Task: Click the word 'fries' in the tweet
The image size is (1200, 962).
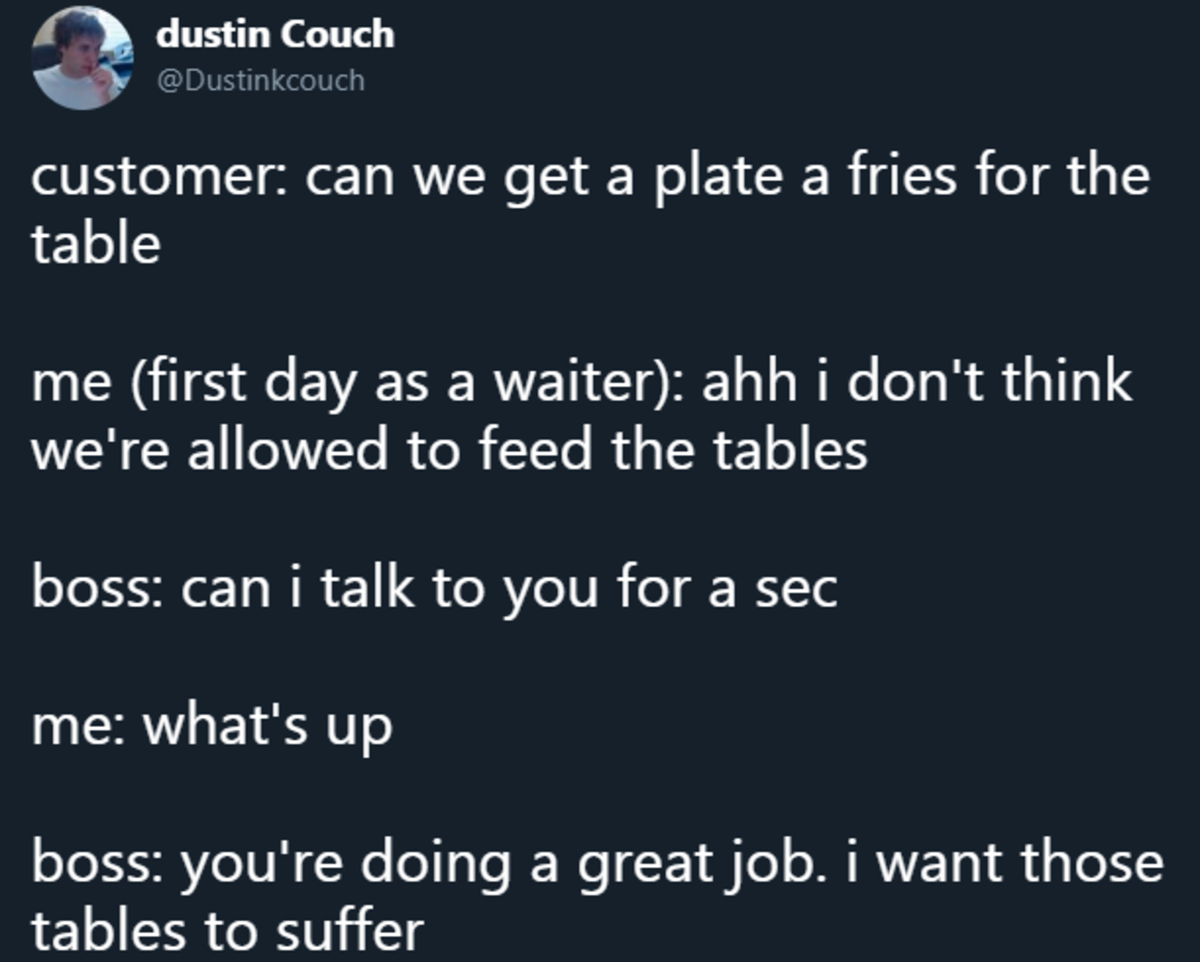Action: 890,174
